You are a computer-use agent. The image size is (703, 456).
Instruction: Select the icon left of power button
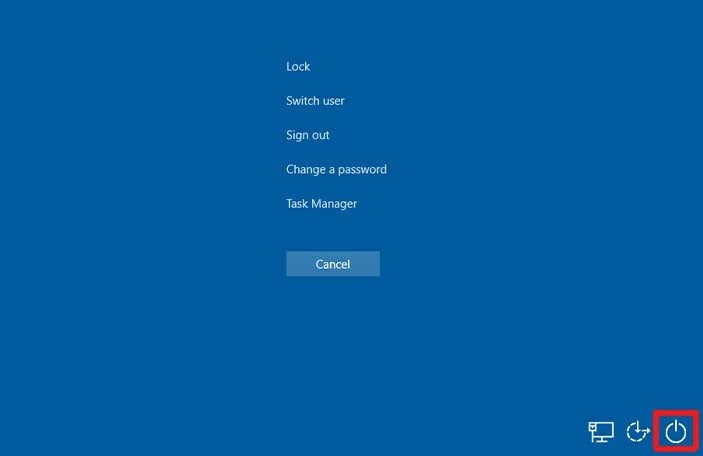click(x=638, y=432)
